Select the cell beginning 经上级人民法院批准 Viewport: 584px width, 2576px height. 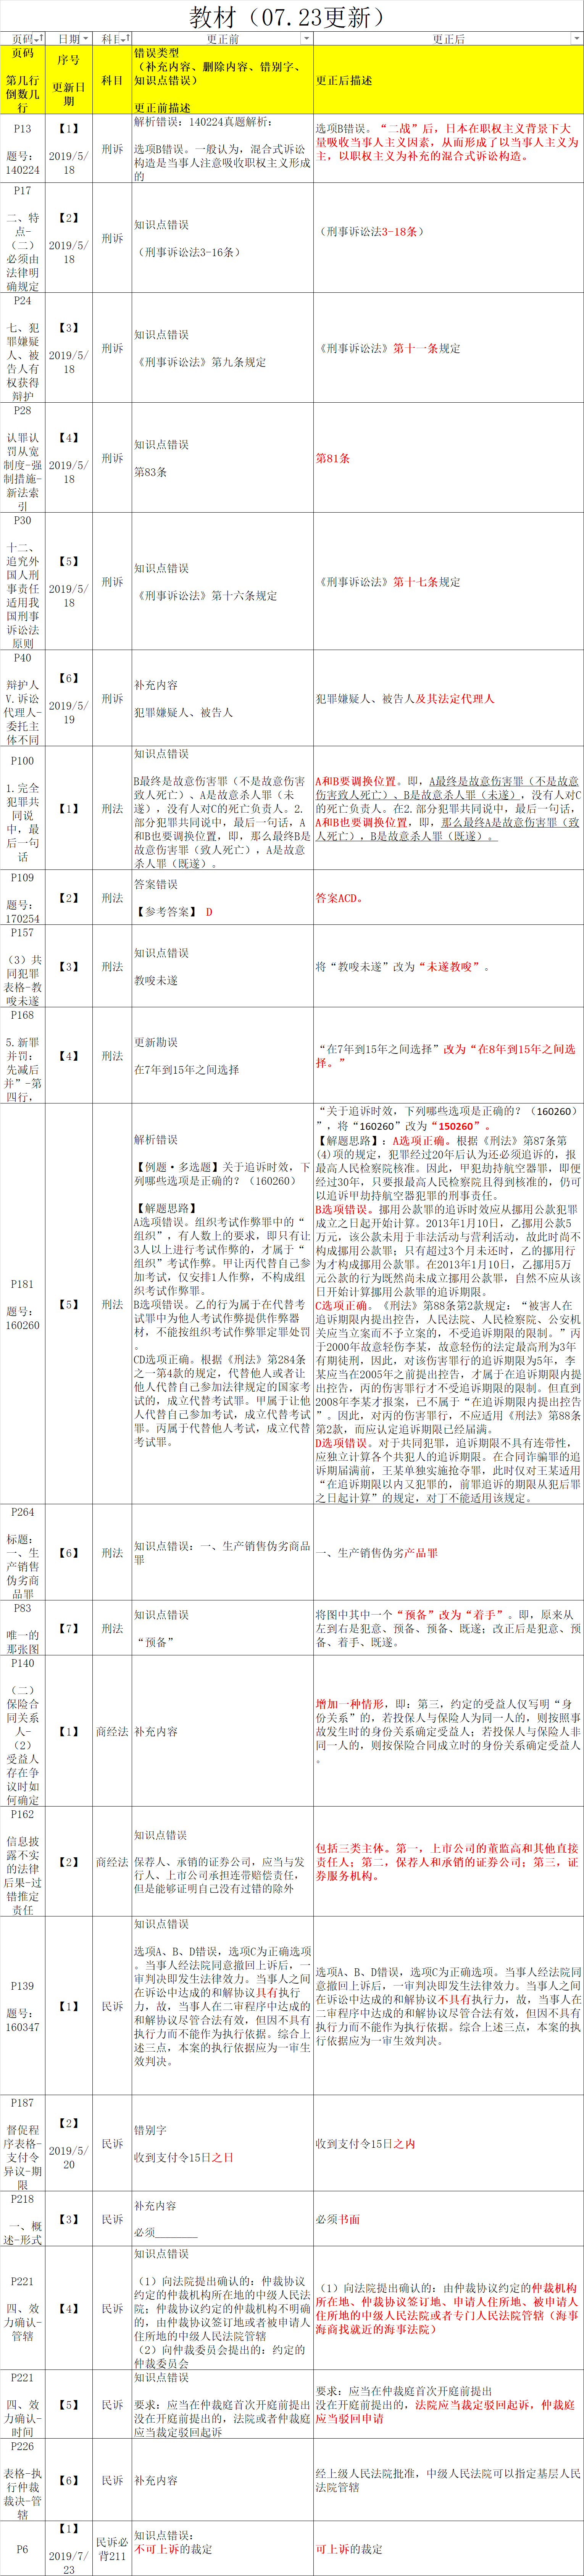(x=449, y=2480)
